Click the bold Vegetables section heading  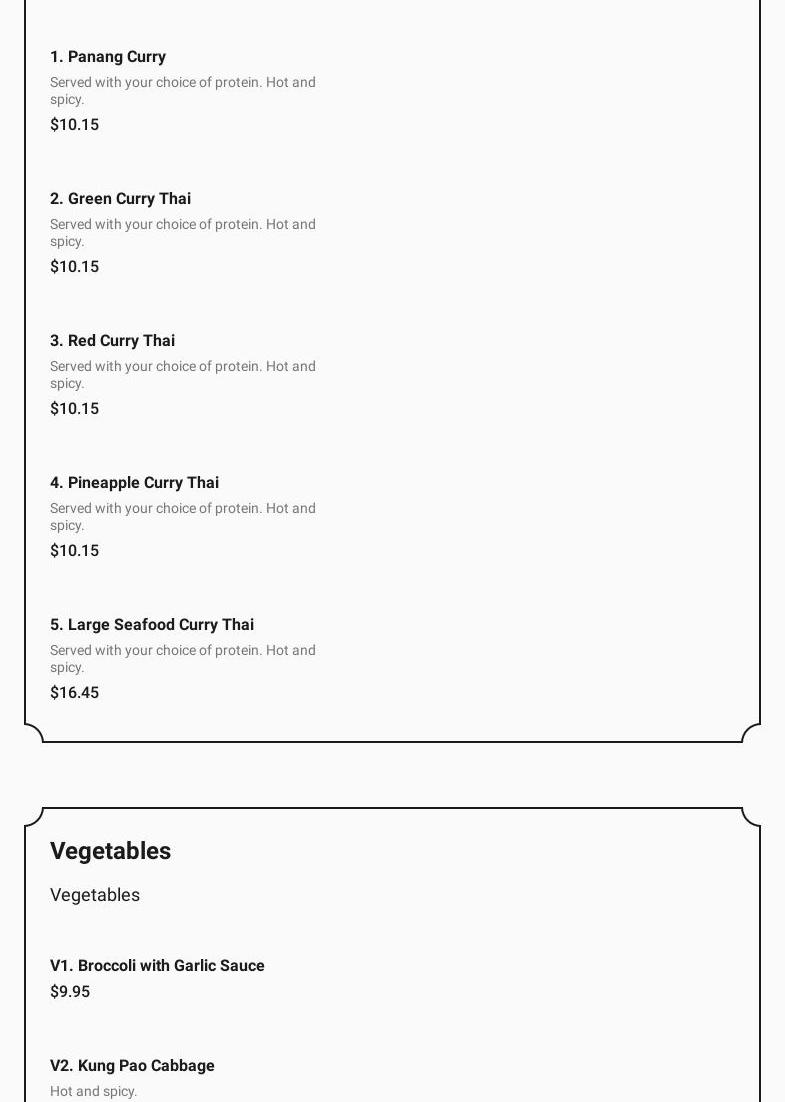coord(110,851)
